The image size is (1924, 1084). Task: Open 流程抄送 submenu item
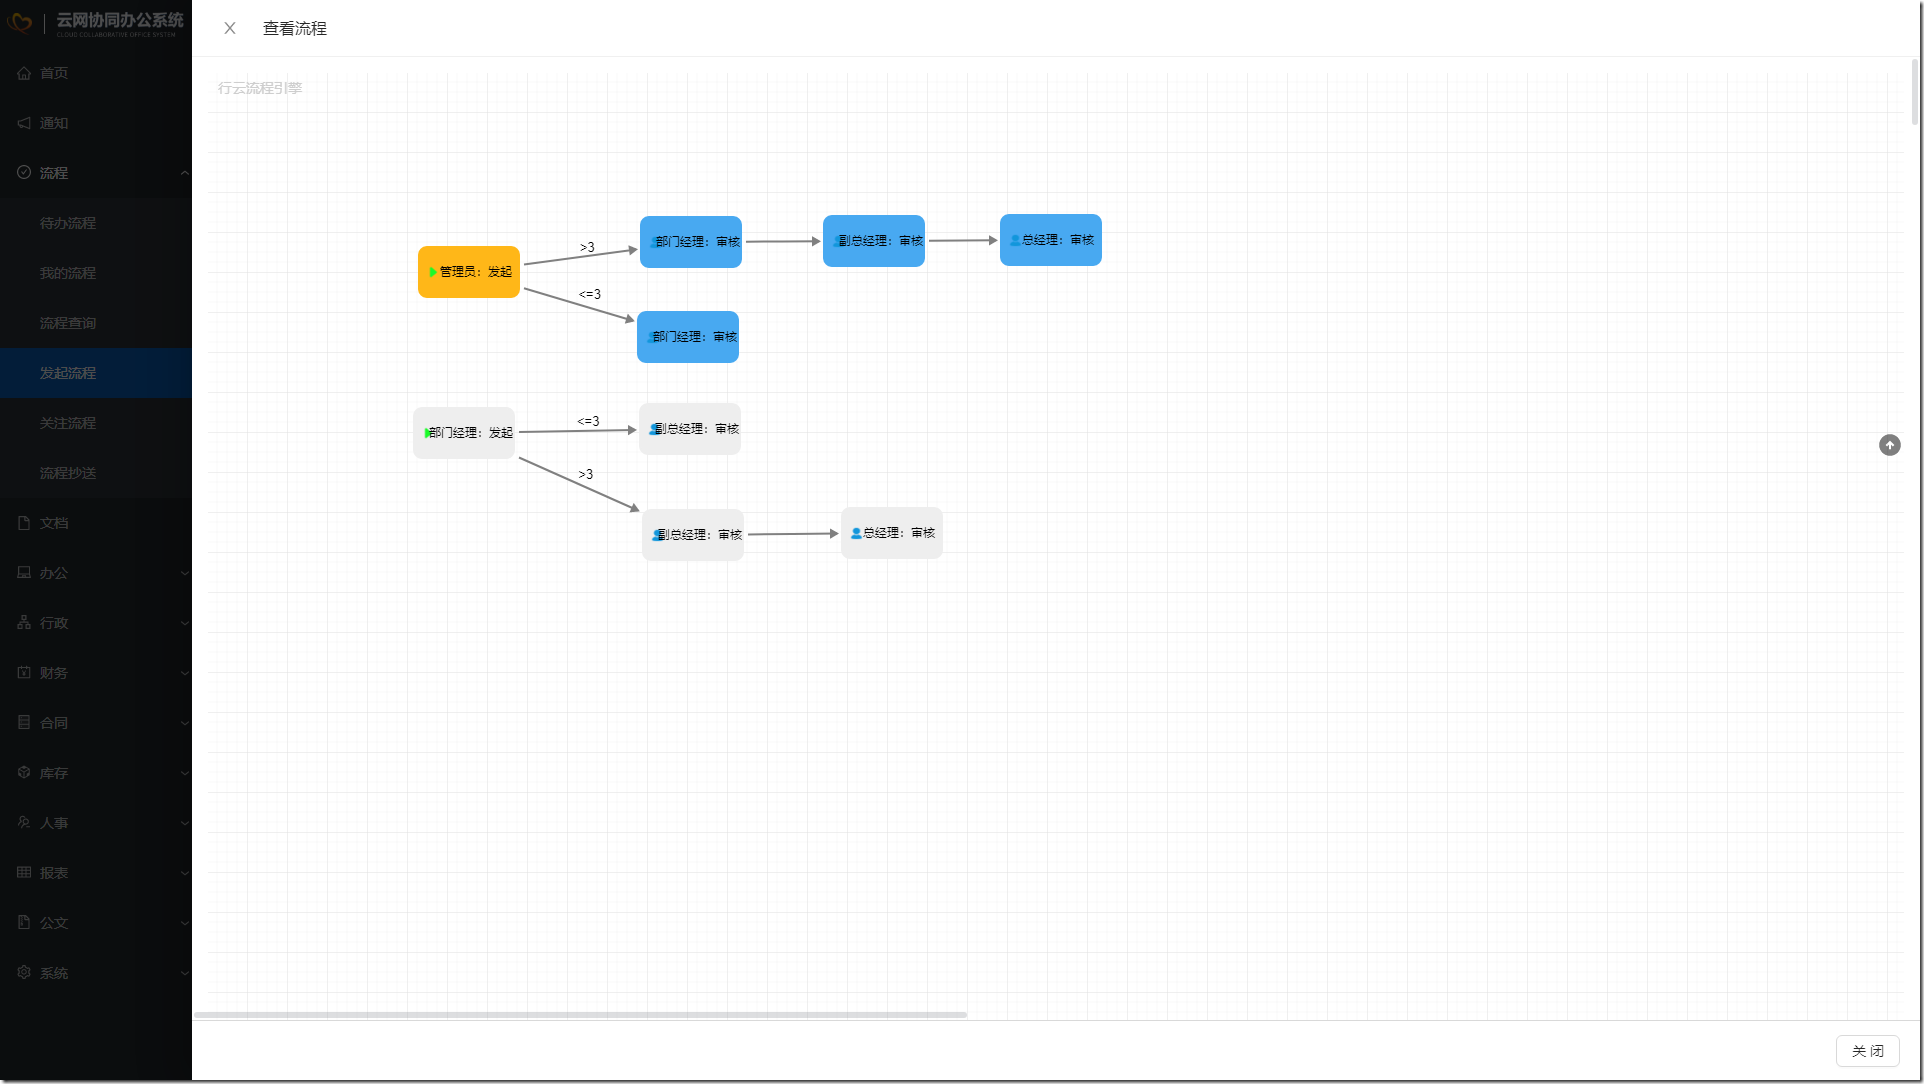pyautogui.click(x=96, y=473)
